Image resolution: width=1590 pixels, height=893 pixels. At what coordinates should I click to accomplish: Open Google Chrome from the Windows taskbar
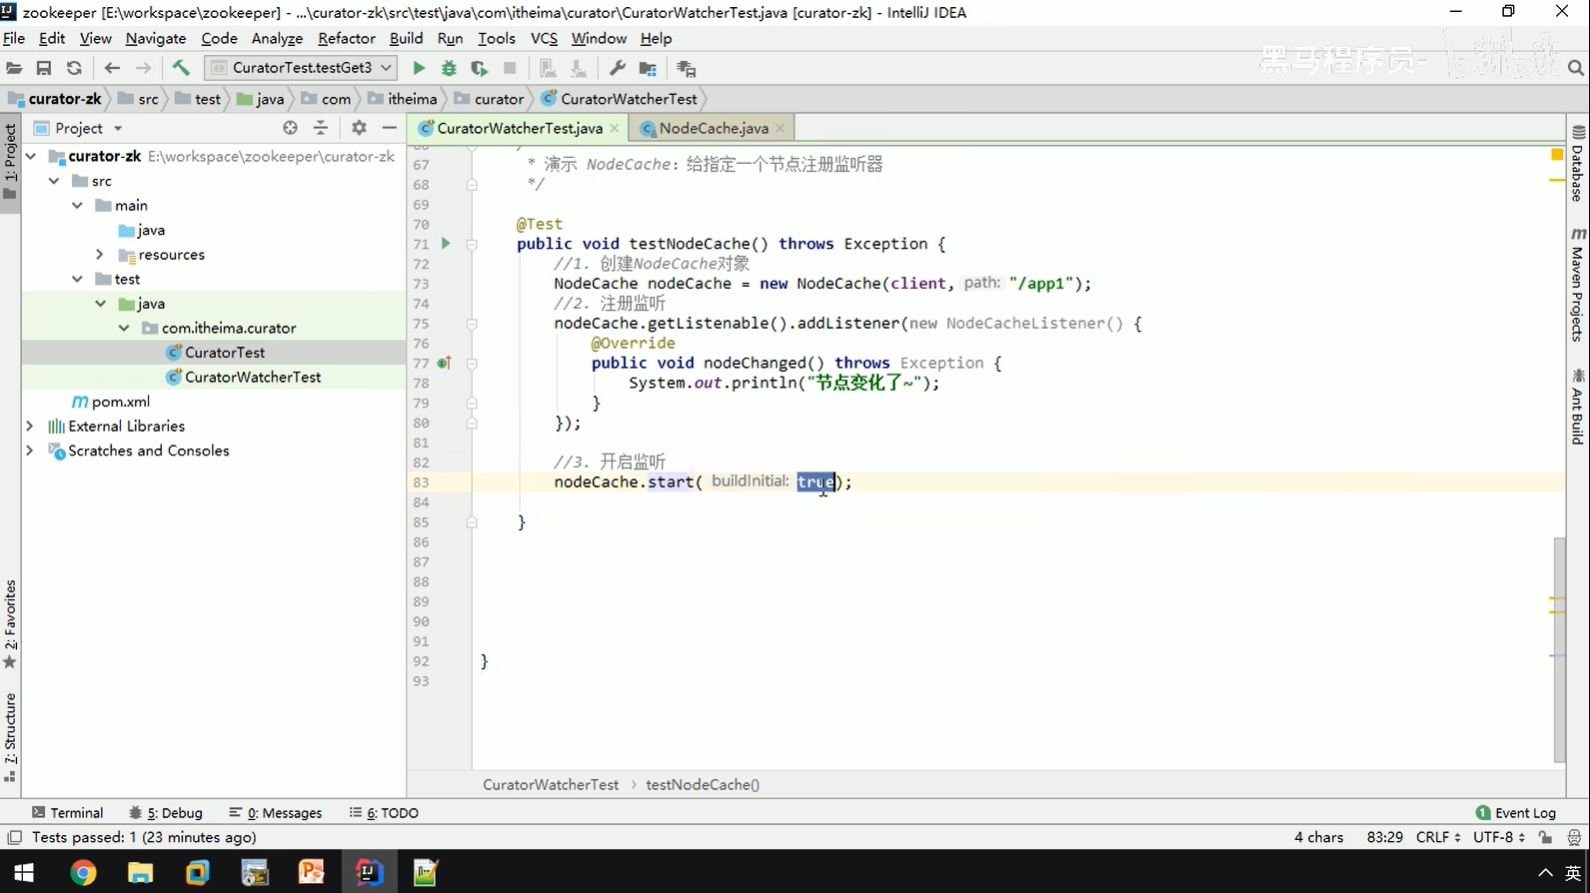pyautogui.click(x=83, y=873)
